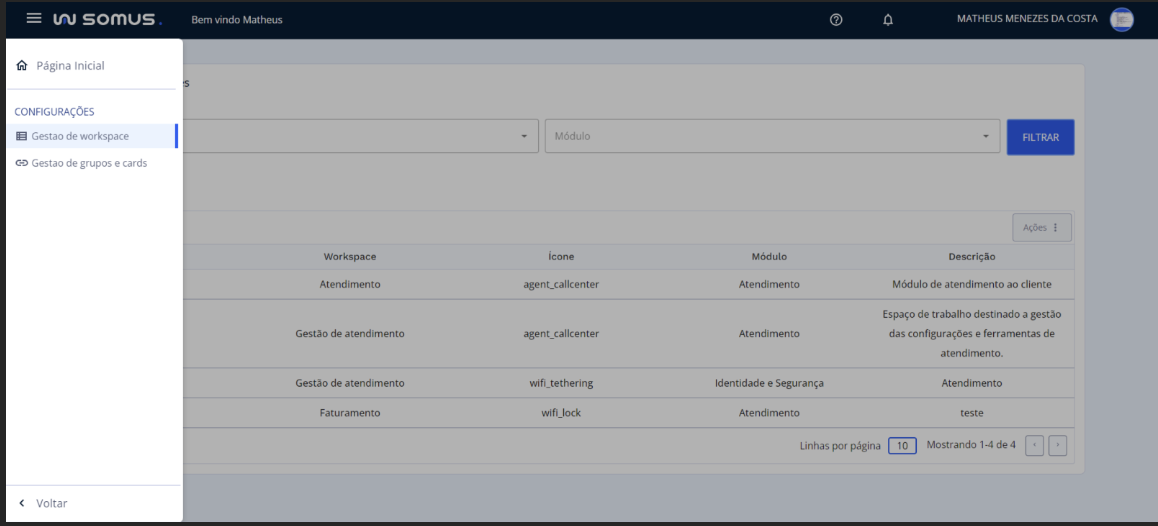This screenshot has height=526, width=1158.
Task: Click the table icon next to Gestao de workspace
Action: (x=21, y=136)
